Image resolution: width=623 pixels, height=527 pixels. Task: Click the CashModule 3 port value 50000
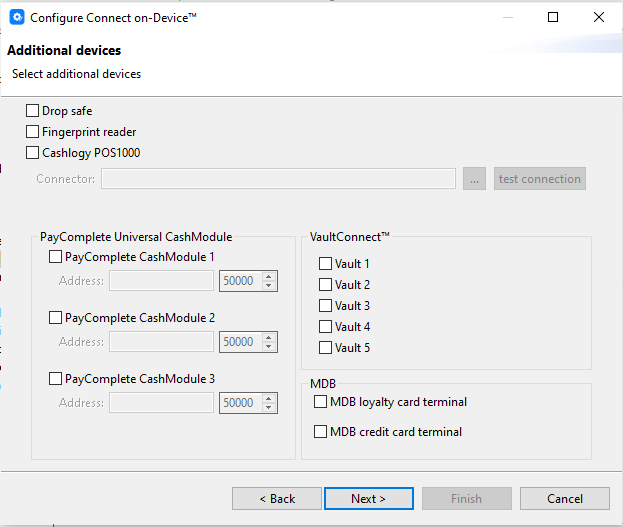238,403
